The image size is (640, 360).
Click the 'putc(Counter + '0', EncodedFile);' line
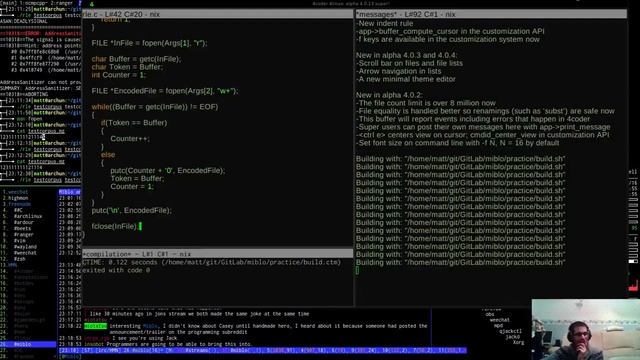click(x=167, y=171)
